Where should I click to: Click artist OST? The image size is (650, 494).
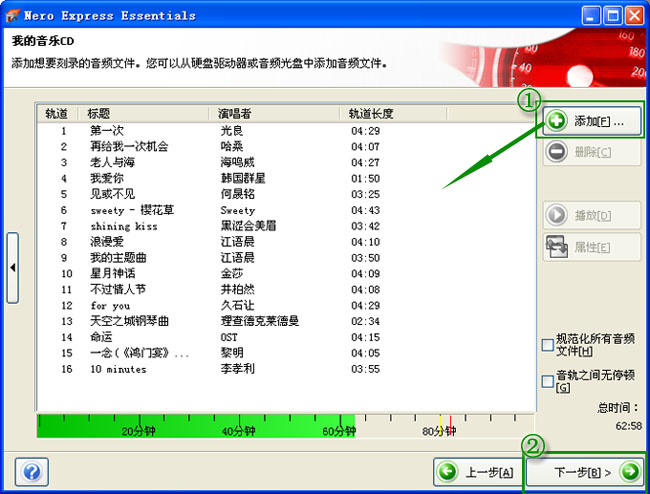coord(229,337)
